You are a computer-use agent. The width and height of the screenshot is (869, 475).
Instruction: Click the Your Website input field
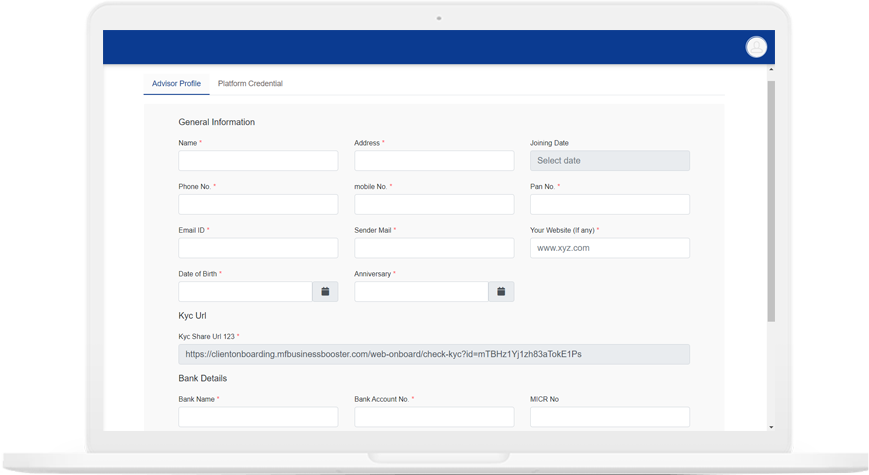(609, 248)
